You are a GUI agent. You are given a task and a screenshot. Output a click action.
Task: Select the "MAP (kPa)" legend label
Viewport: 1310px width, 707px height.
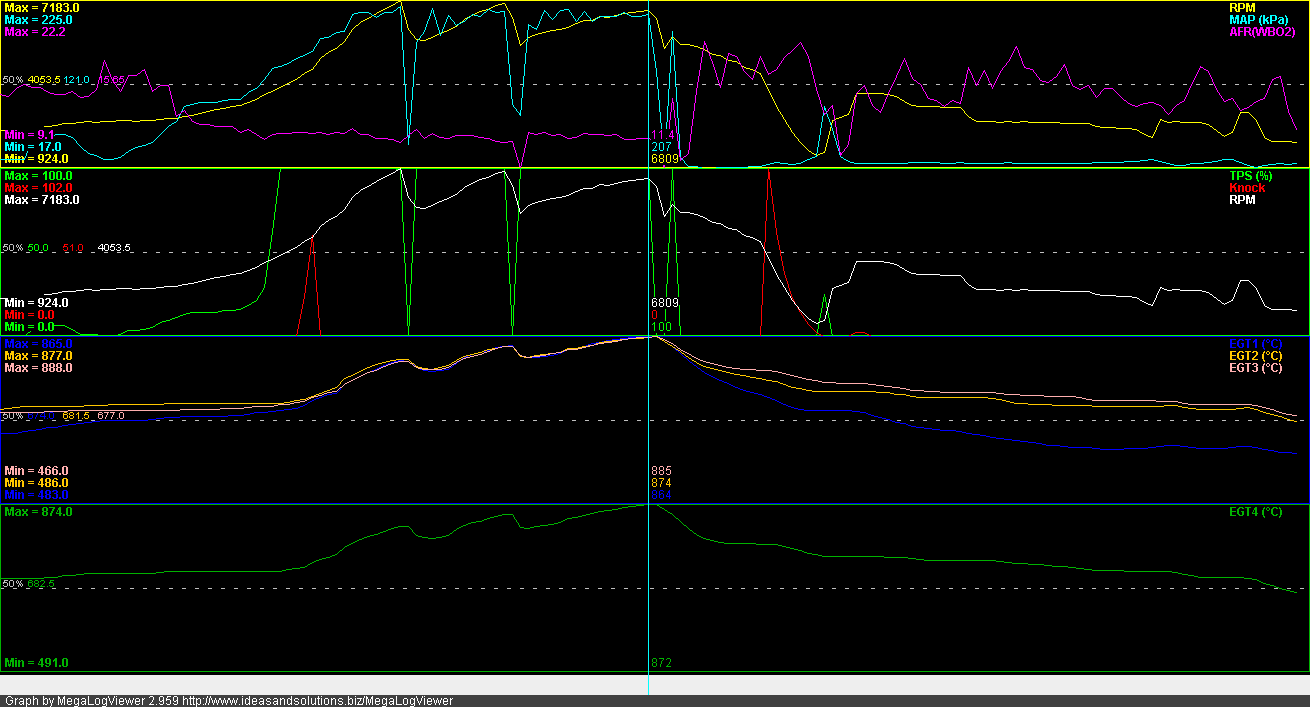tap(1258, 20)
